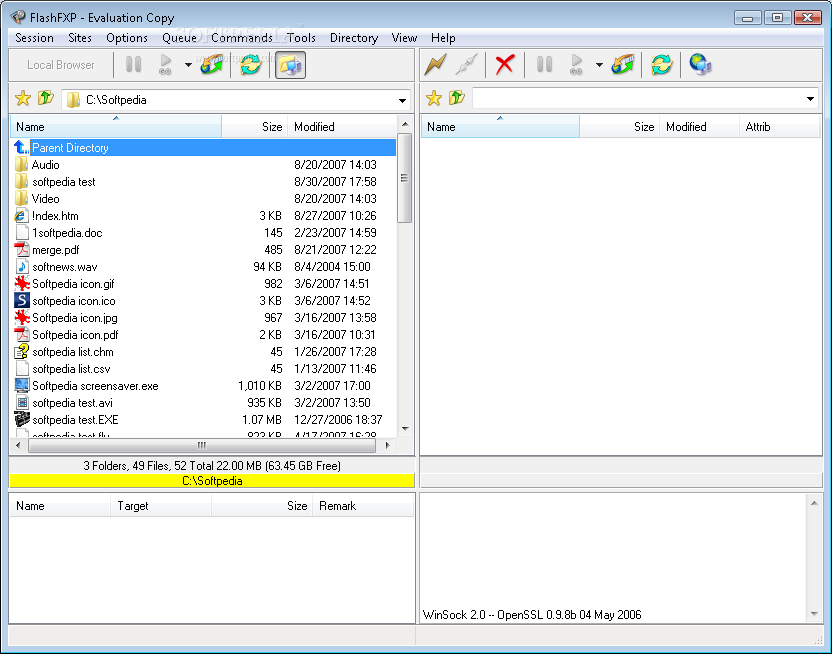Click the right pane globe browser switch icon
This screenshot has height=654, width=832.
tap(700, 65)
